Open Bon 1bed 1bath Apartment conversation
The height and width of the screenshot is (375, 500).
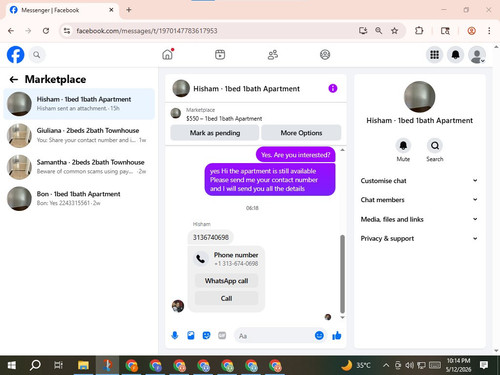point(79,198)
